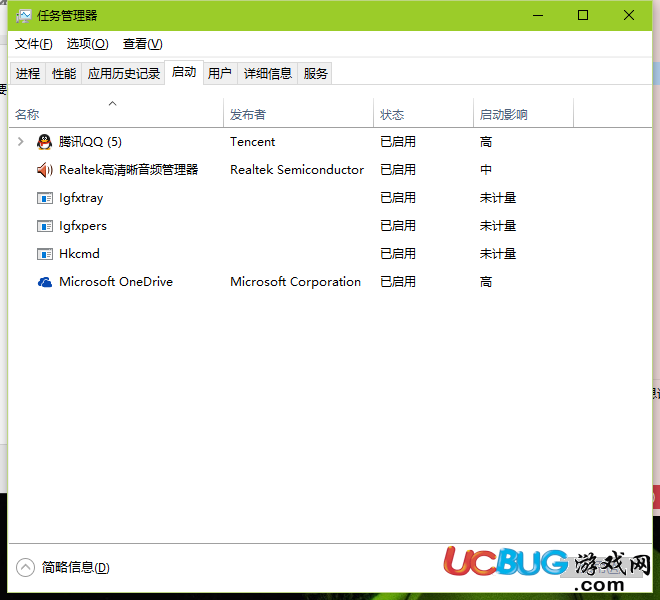Select the 腾讯QQ (5) row name
Screen dimensions: 660x600
(90, 142)
